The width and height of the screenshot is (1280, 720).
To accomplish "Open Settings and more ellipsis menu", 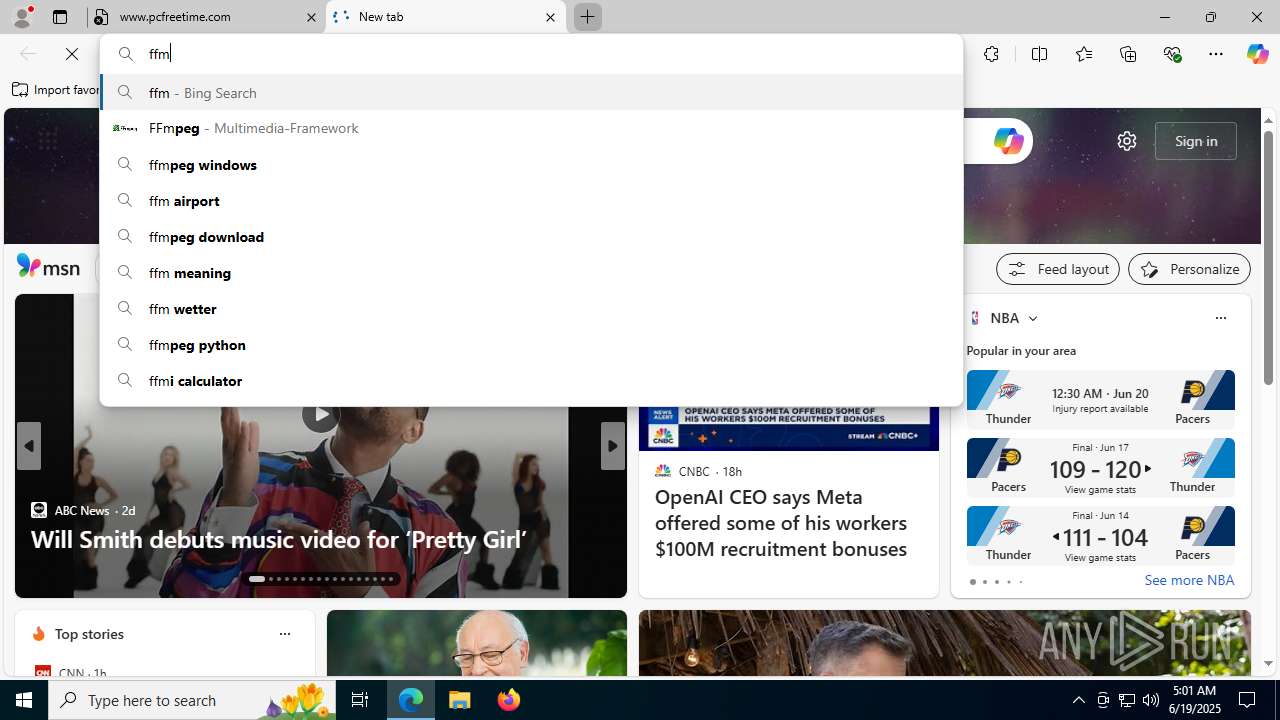I will pyautogui.click(x=1215, y=54).
